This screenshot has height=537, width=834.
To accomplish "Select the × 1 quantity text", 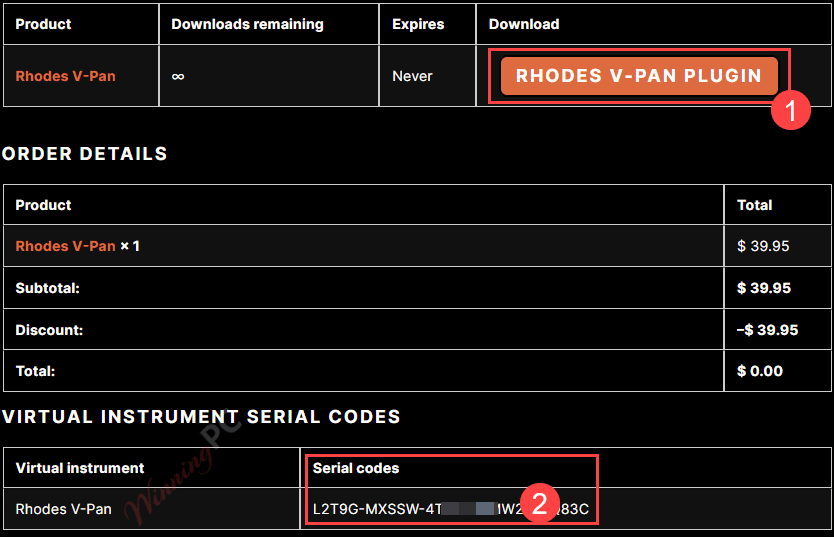I will (x=130, y=246).
